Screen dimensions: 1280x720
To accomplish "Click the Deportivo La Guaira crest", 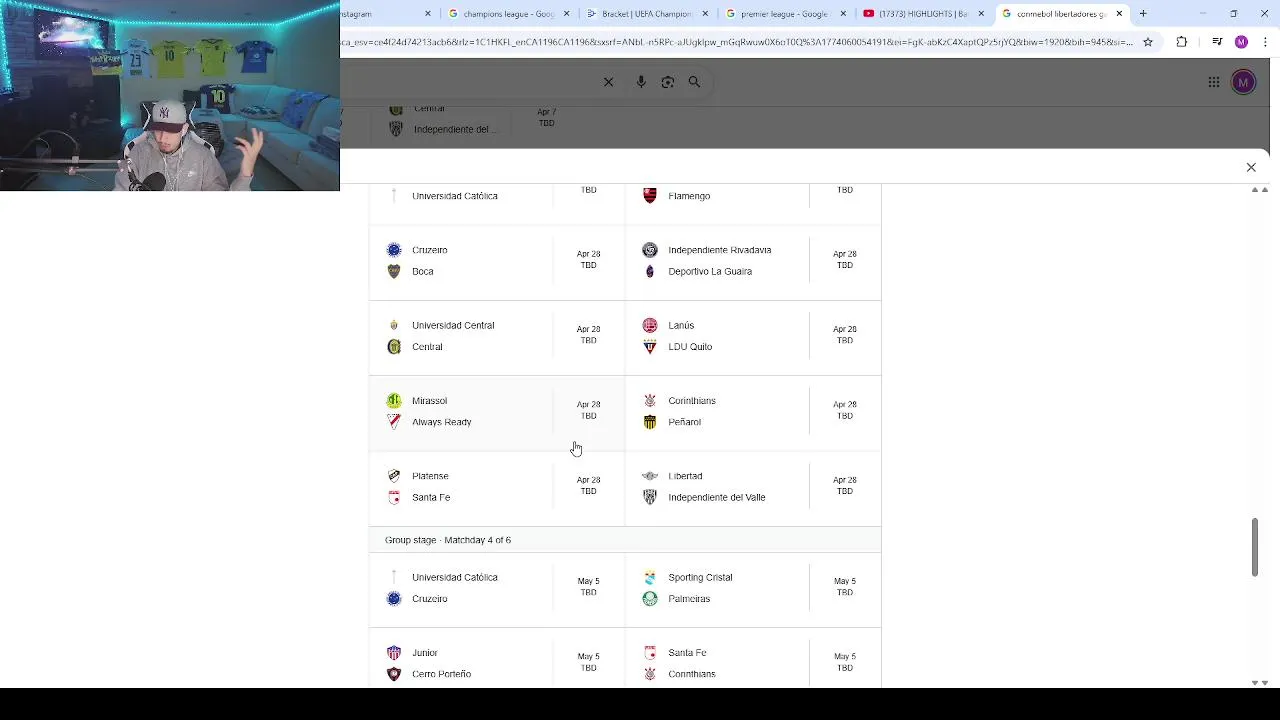I will [x=650, y=271].
